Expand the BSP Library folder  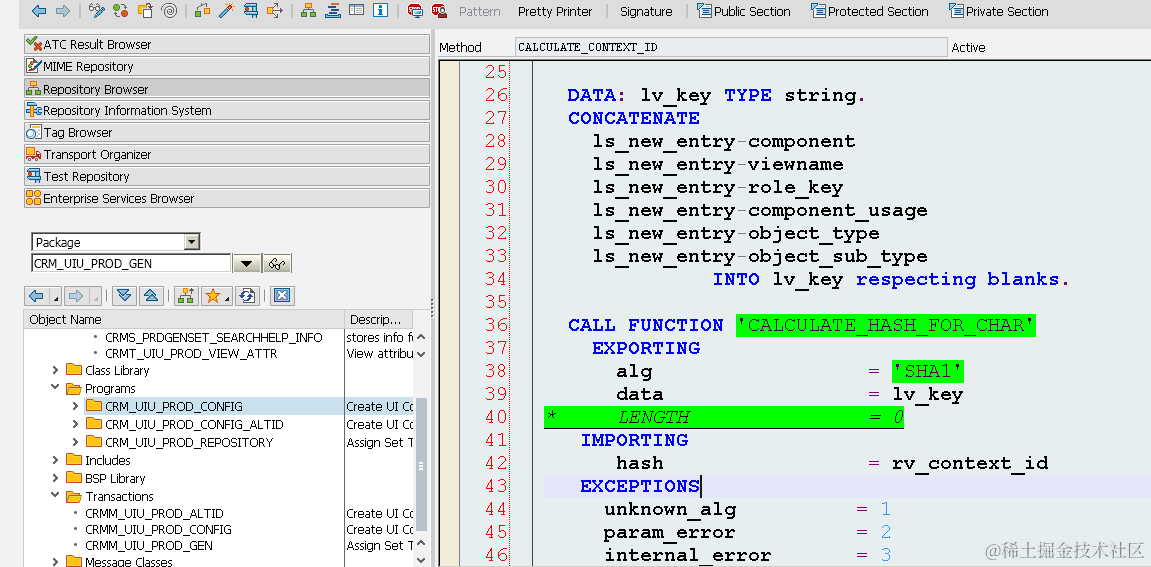click(55, 477)
